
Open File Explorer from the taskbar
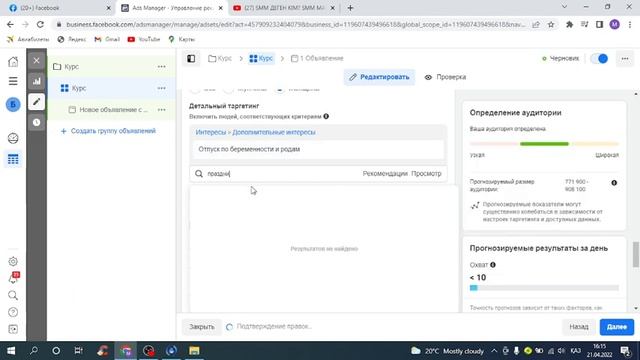coord(194,351)
